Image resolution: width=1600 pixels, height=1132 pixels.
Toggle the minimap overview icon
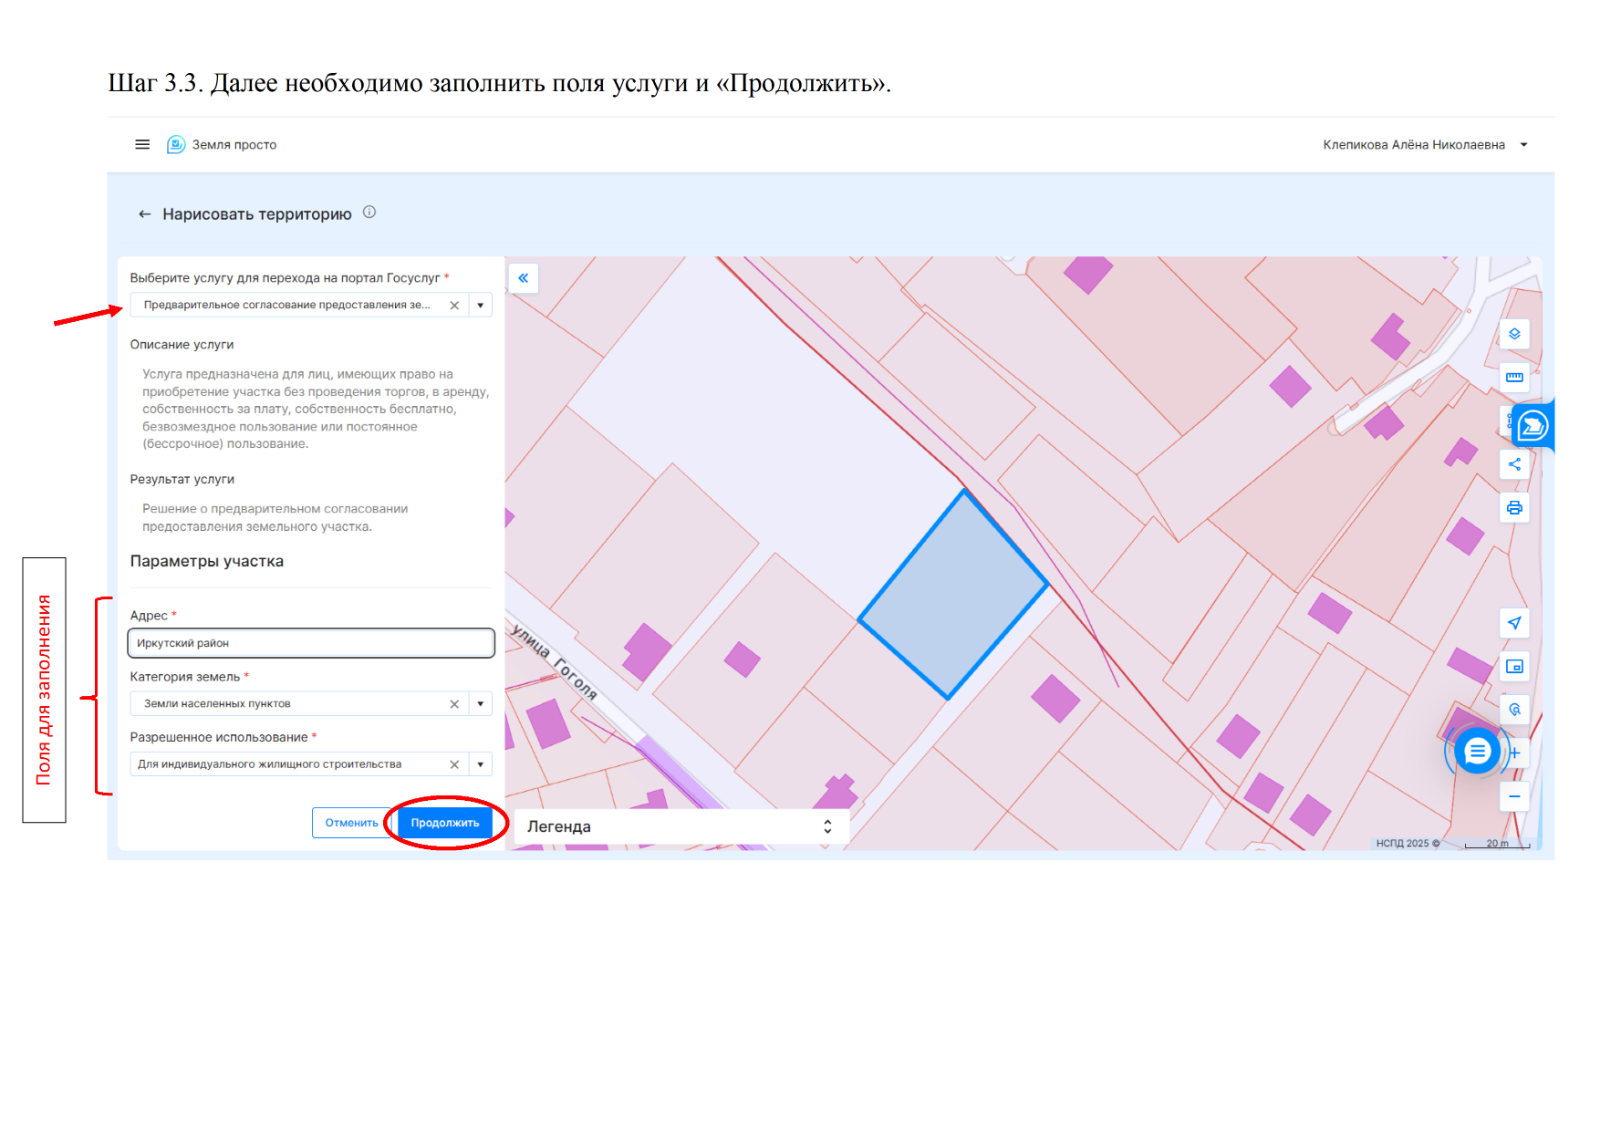point(1514,667)
